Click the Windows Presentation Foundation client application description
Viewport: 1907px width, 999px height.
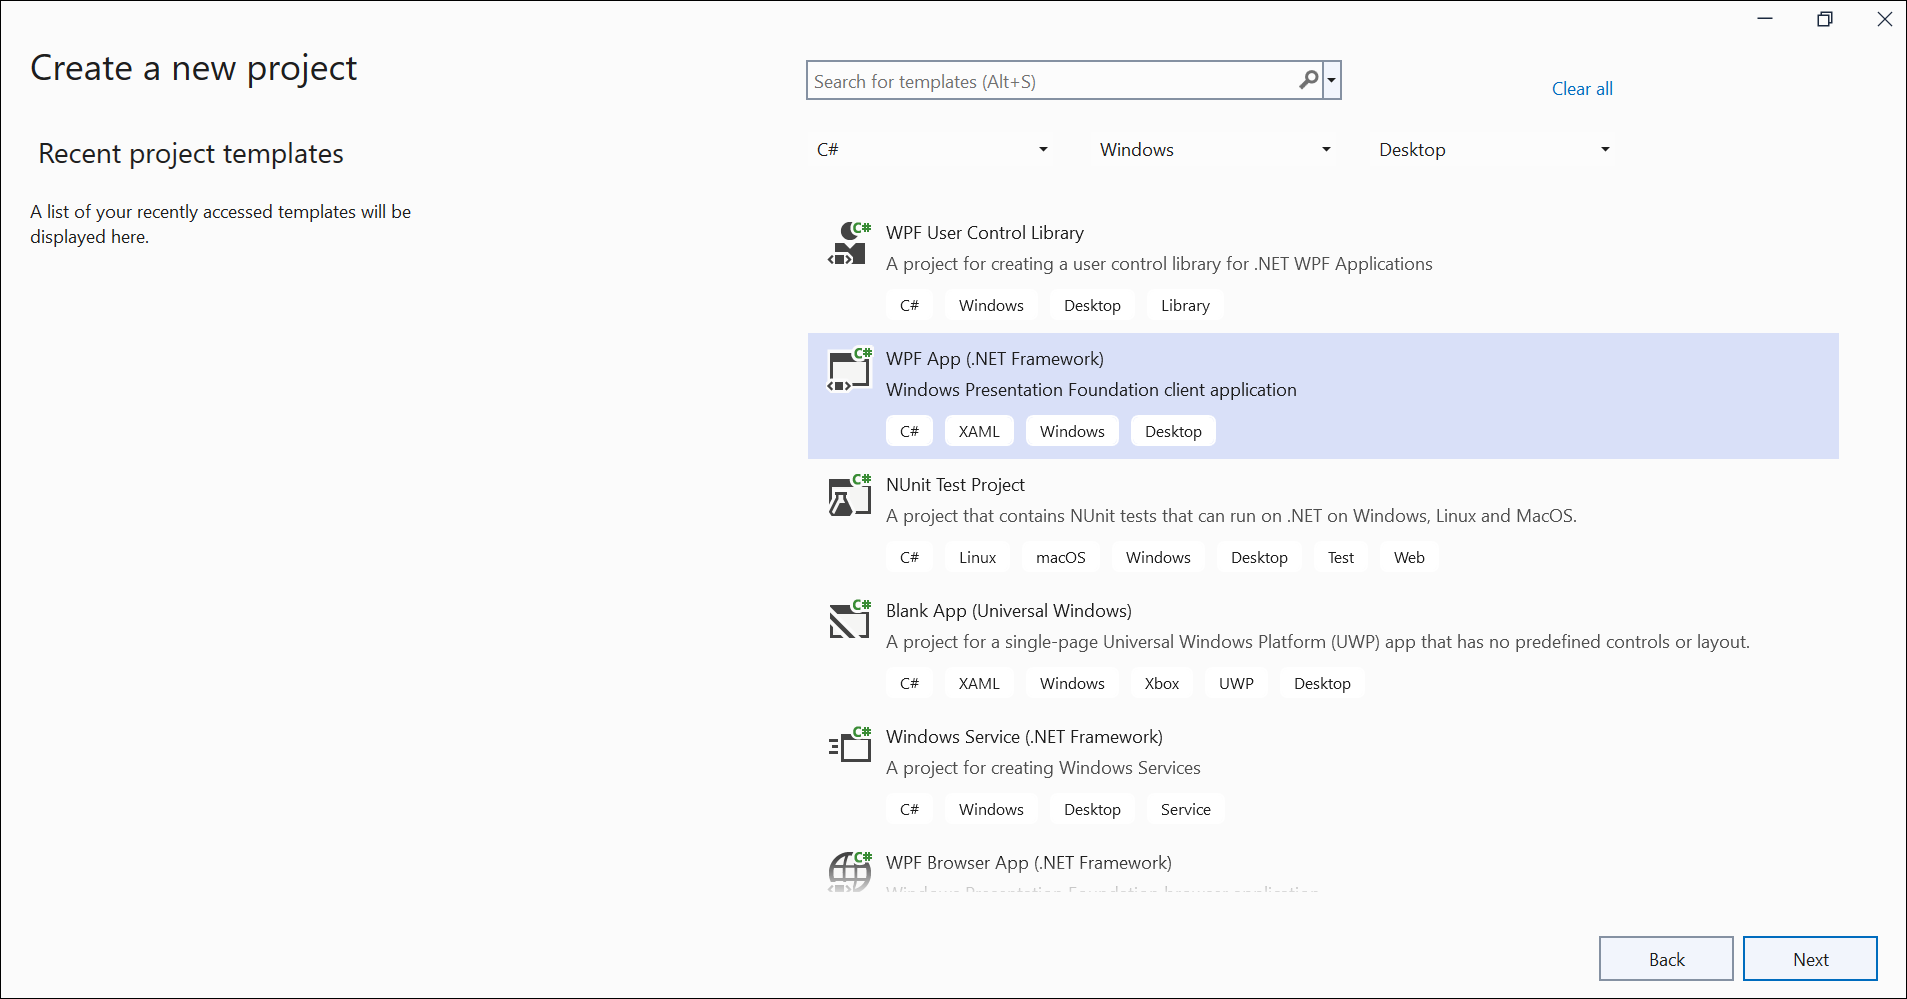(x=1091, y=390)
